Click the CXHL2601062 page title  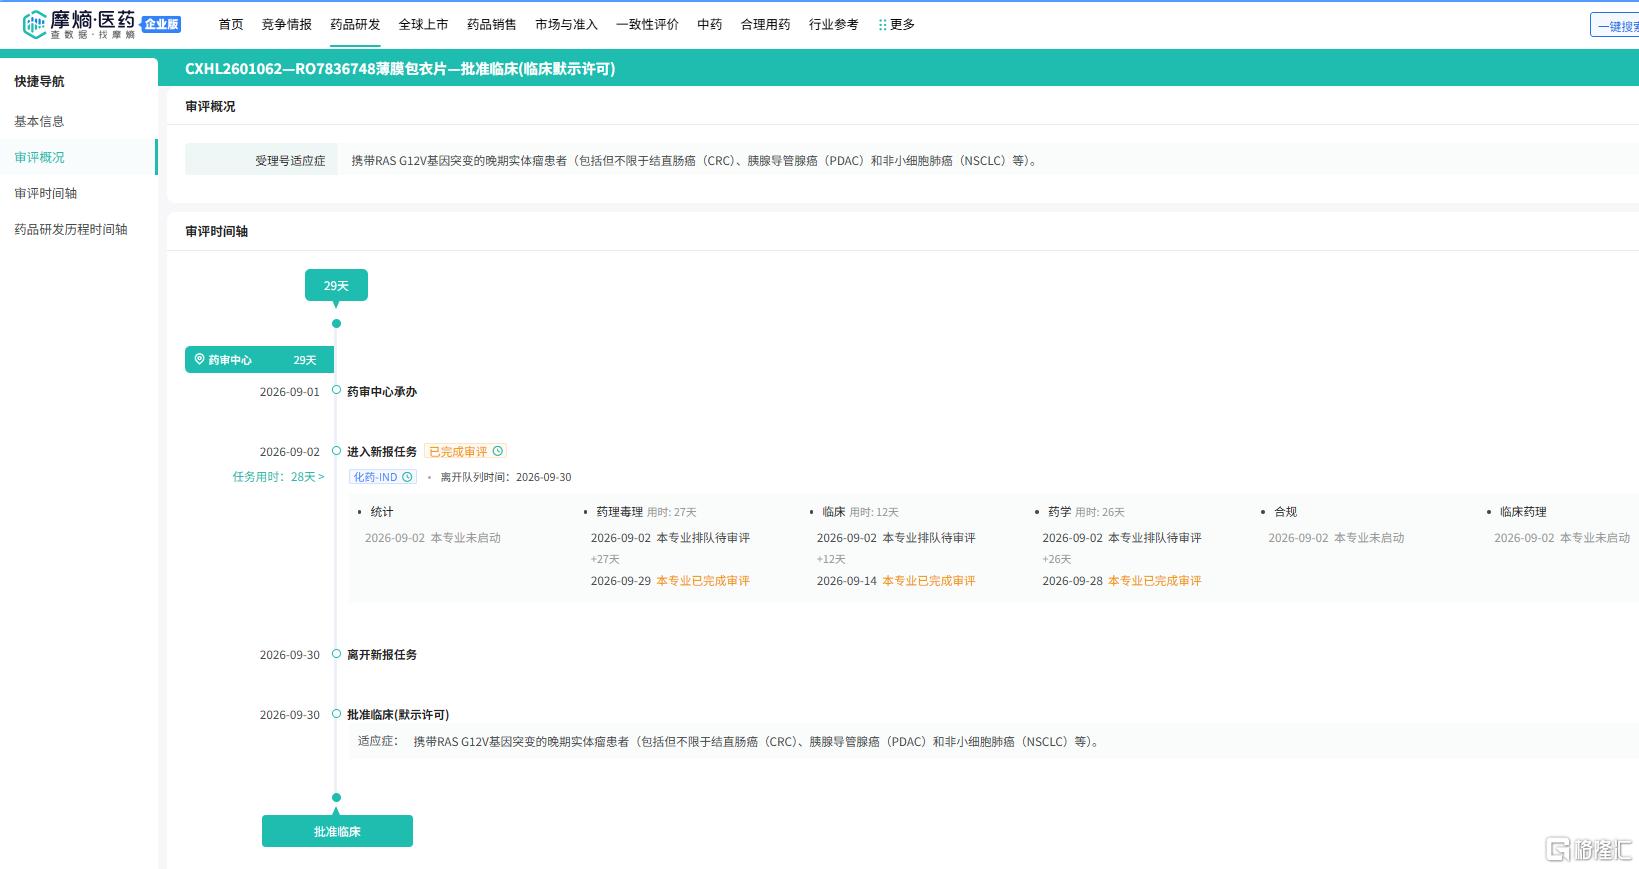[x=400, y=69]
